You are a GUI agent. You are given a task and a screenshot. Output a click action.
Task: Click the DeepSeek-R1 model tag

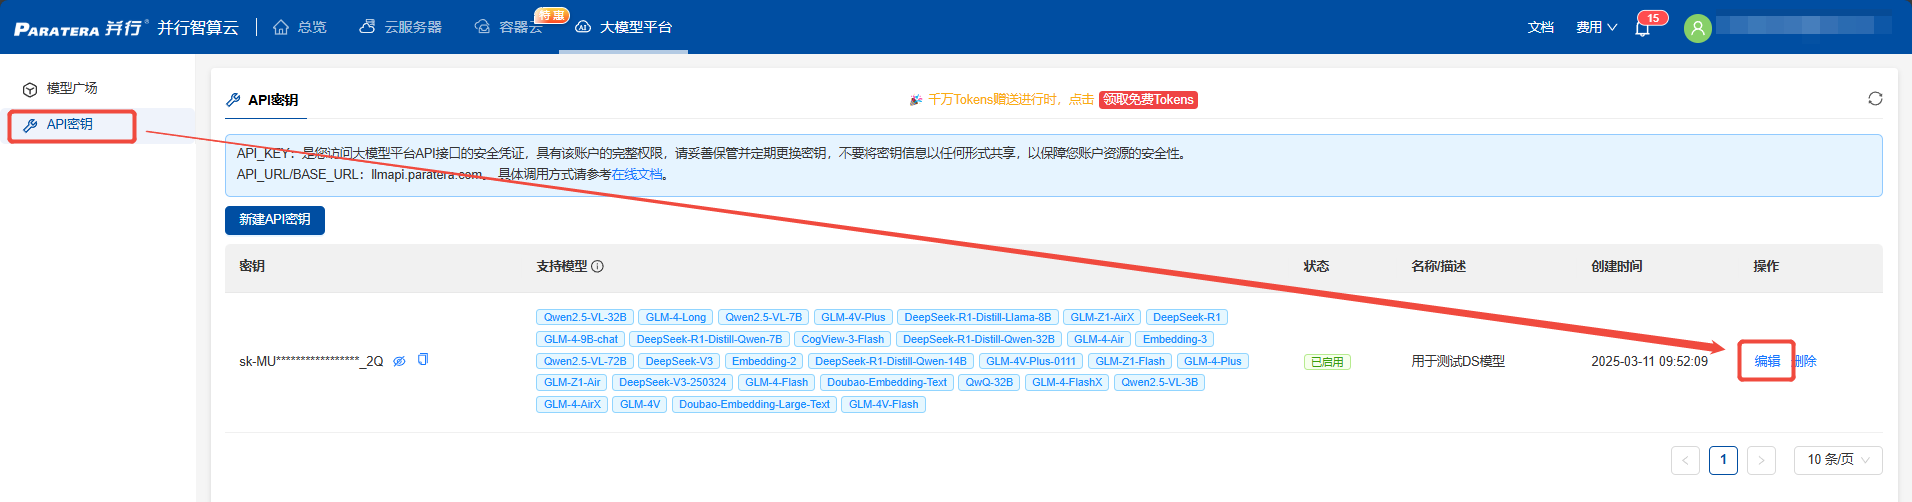pyautogui.click(x=1187, y=318)
